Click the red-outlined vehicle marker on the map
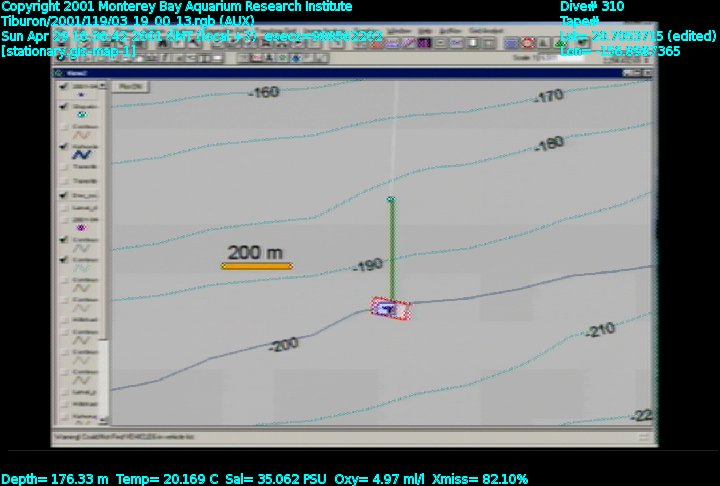Screen dimensions: 720x486 tap(391, 310)
